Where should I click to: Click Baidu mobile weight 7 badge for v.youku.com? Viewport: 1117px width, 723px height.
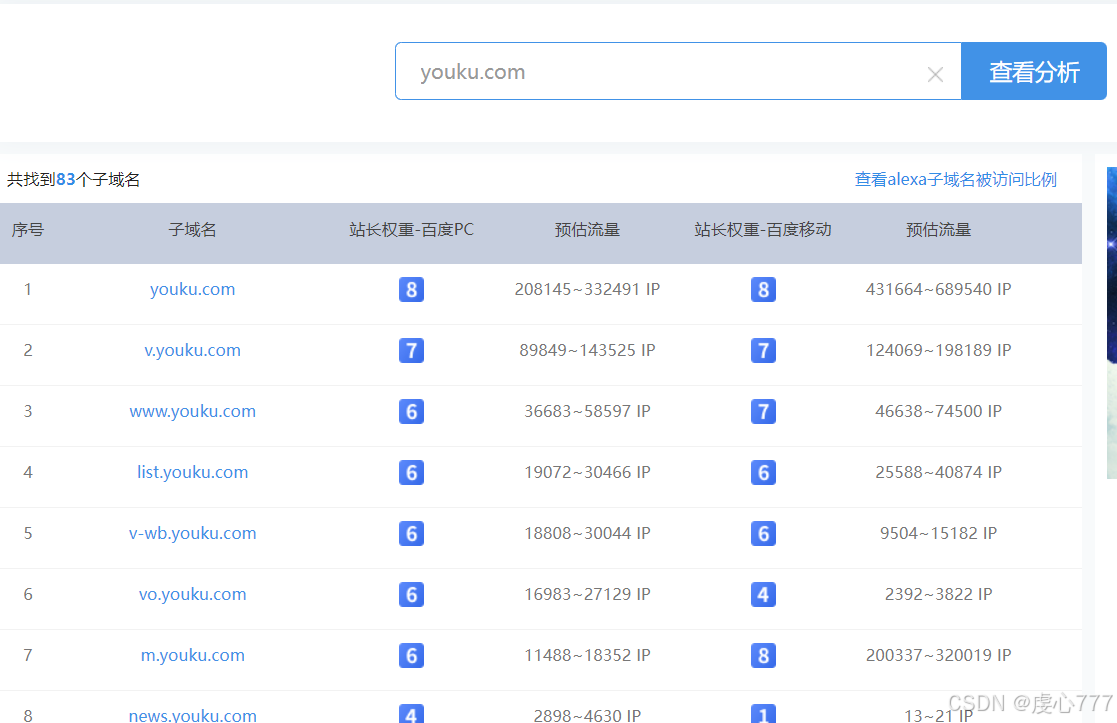pos(763,350)
